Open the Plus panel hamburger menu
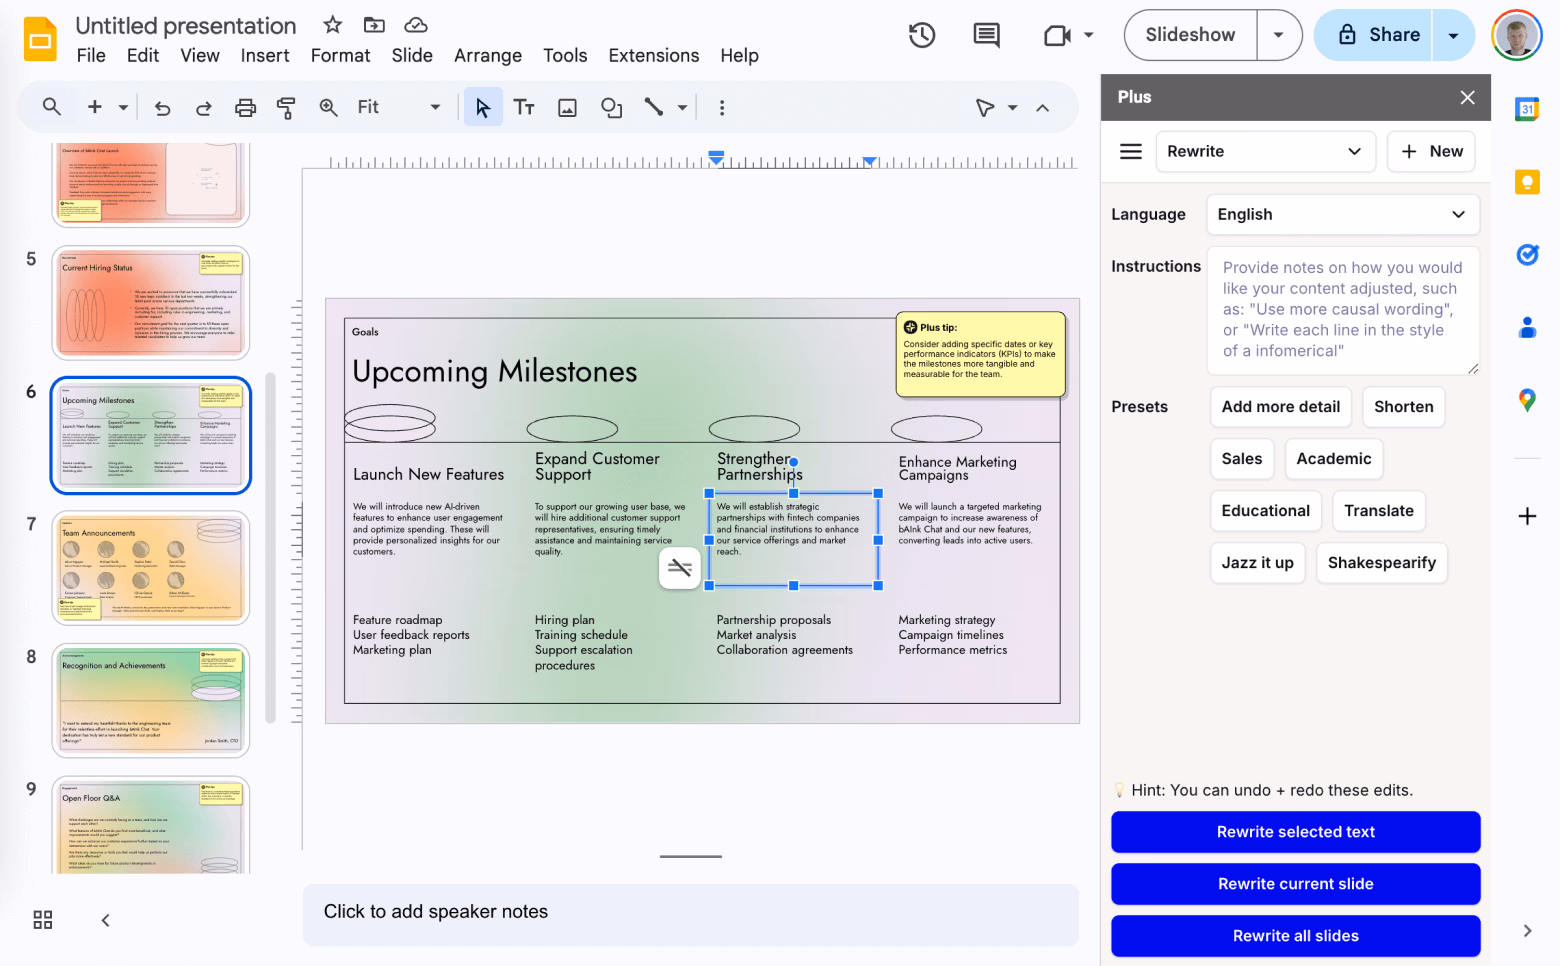The height and width of the screenshot is (966, 1560). (1131, 151)
